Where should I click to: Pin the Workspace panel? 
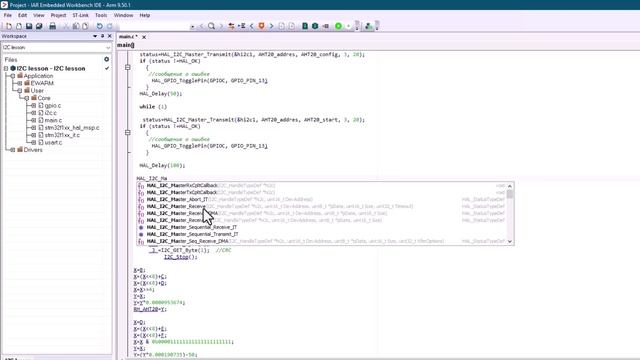tap(102, 36)
